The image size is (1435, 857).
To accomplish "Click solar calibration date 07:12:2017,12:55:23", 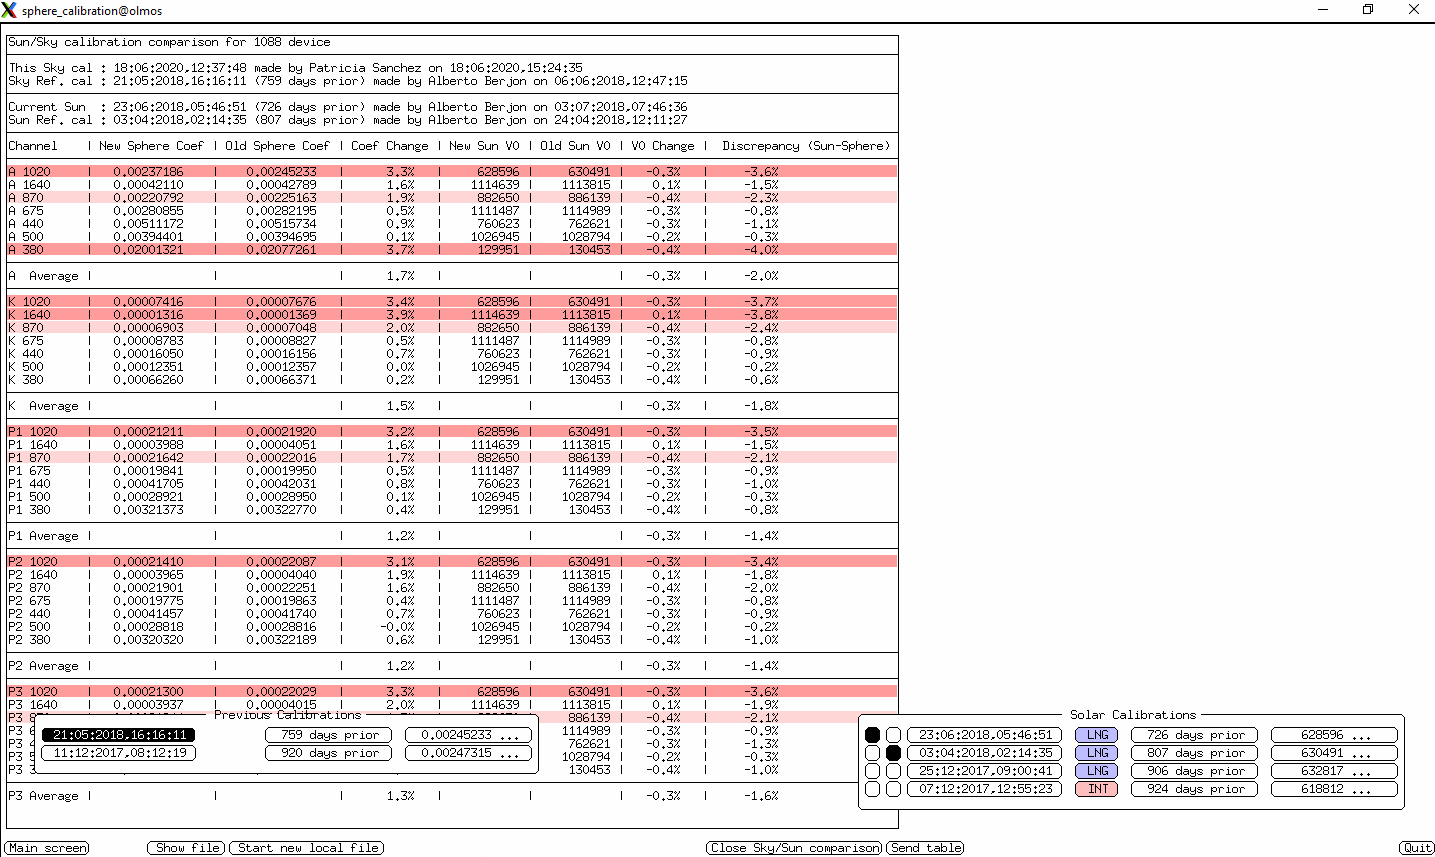I will [985, 789].
